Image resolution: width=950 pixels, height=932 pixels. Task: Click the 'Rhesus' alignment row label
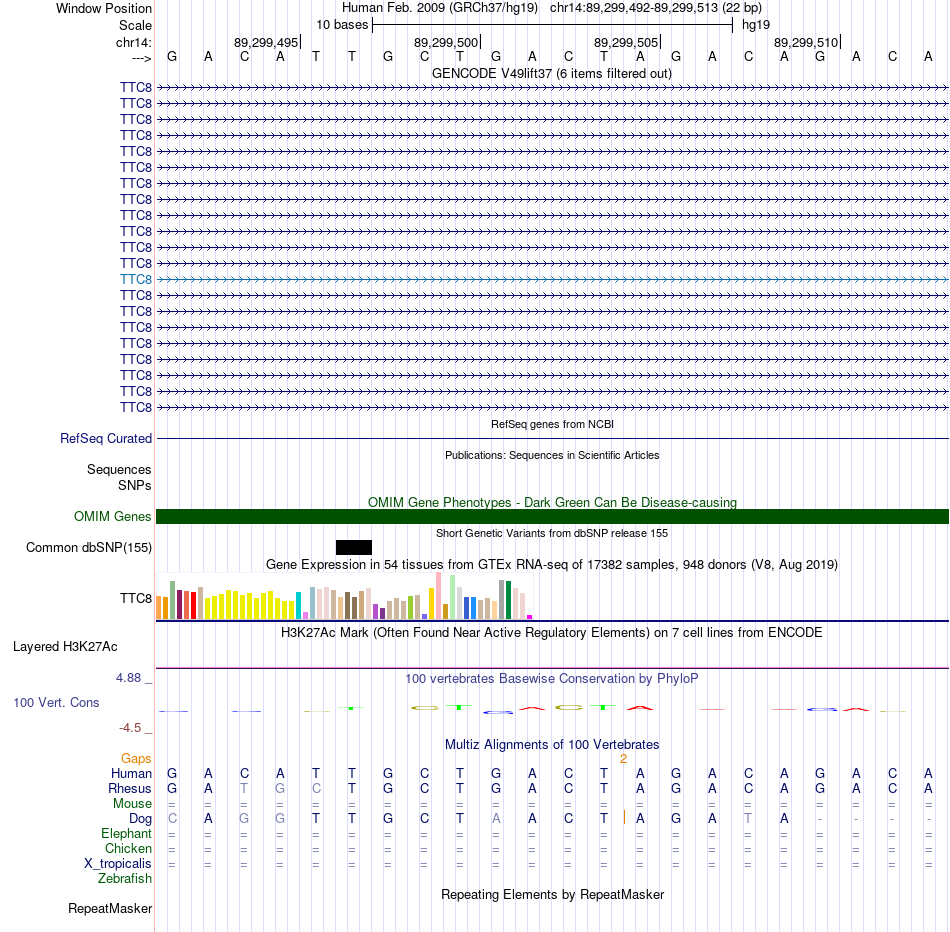(x=130, y=789)
